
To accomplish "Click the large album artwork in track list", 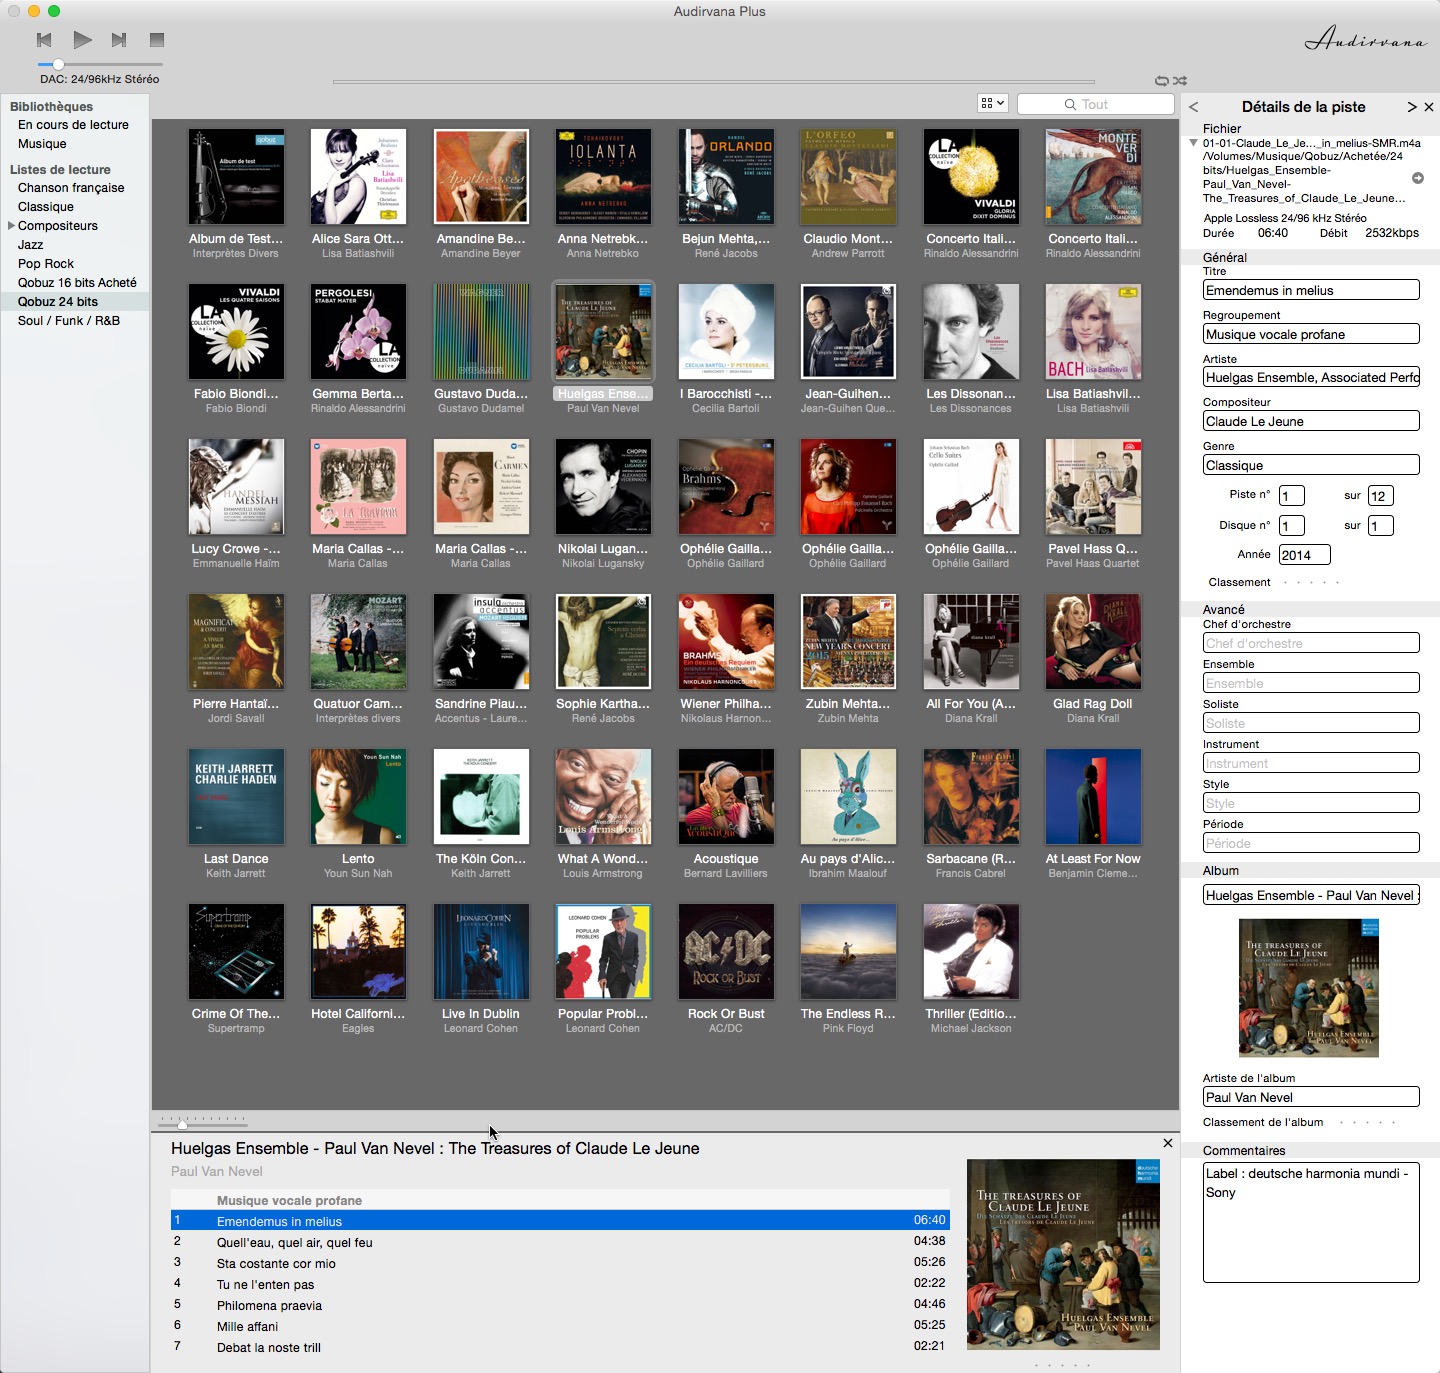I will (1063, 1254).
